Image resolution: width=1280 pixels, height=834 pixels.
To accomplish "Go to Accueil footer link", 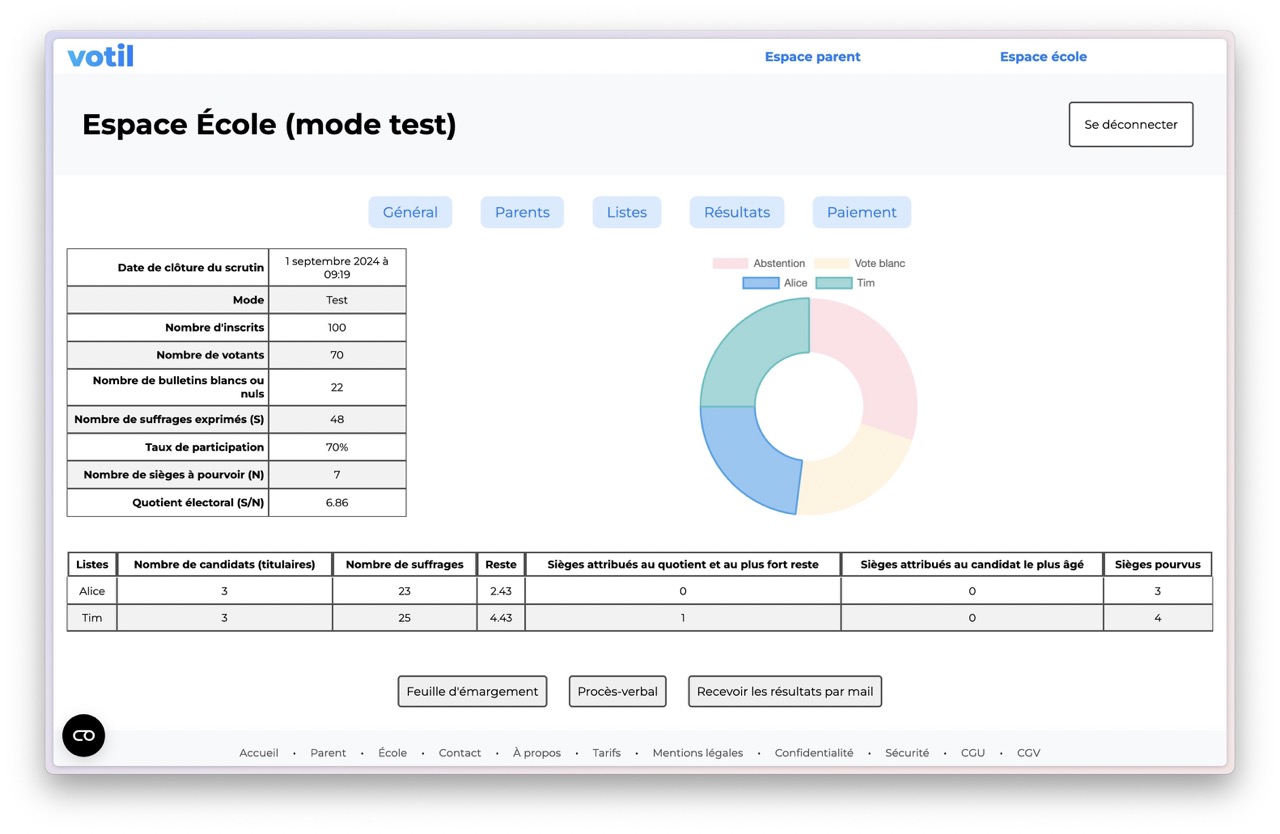I will (x=259, y=753).
